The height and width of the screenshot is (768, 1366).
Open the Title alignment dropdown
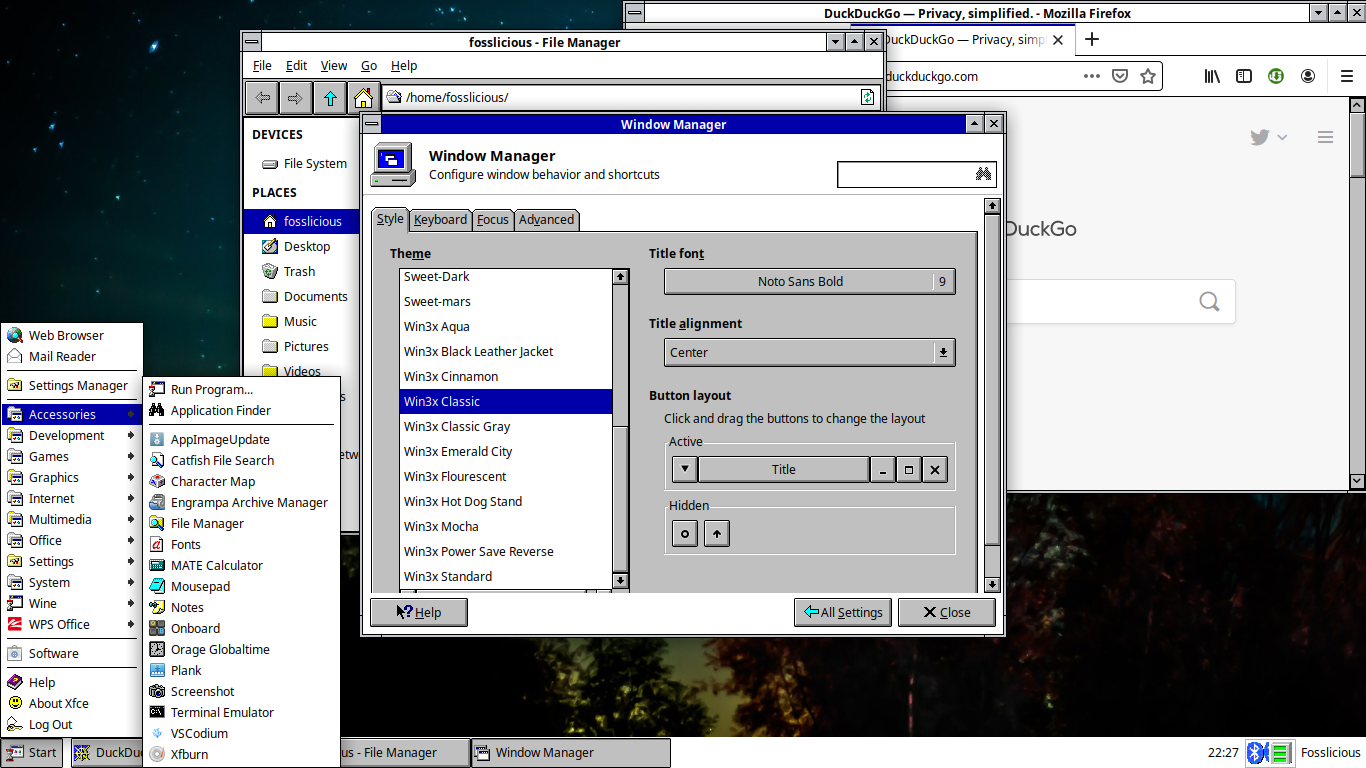tap(809, 353)
